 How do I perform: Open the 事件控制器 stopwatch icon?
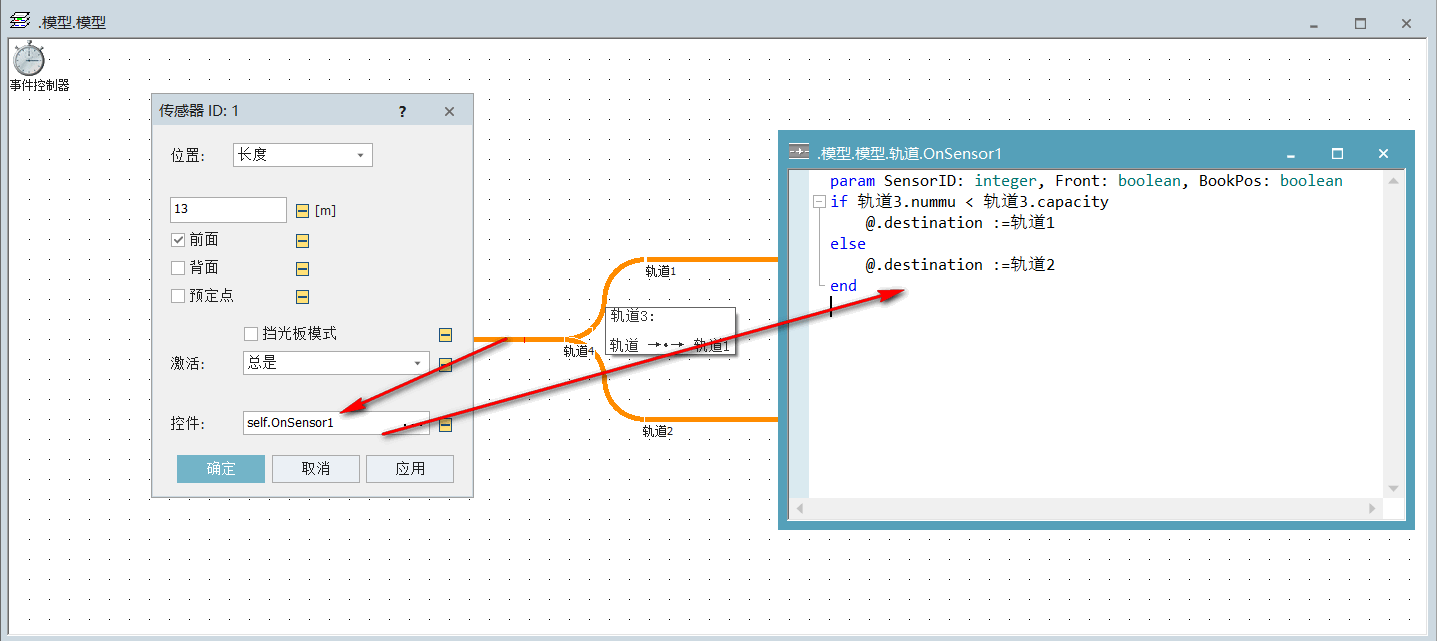click(x=29, y=59)
